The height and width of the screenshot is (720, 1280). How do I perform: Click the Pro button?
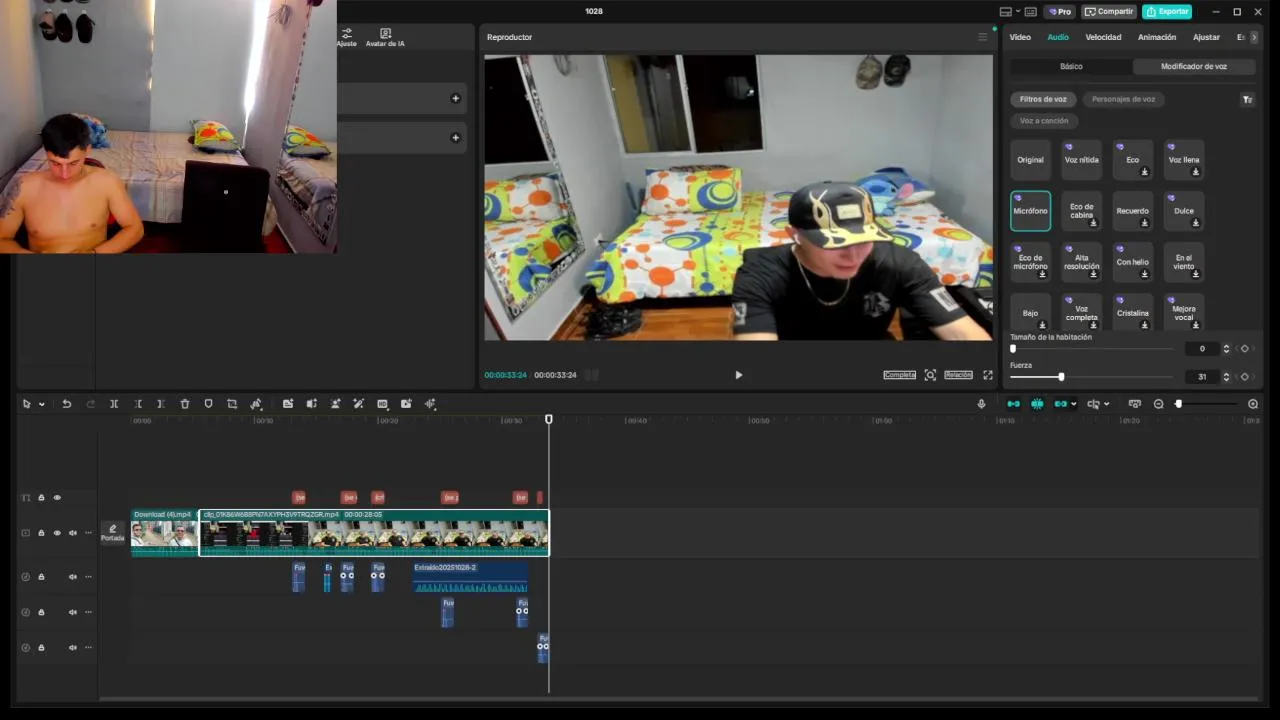pos(1060,12)
